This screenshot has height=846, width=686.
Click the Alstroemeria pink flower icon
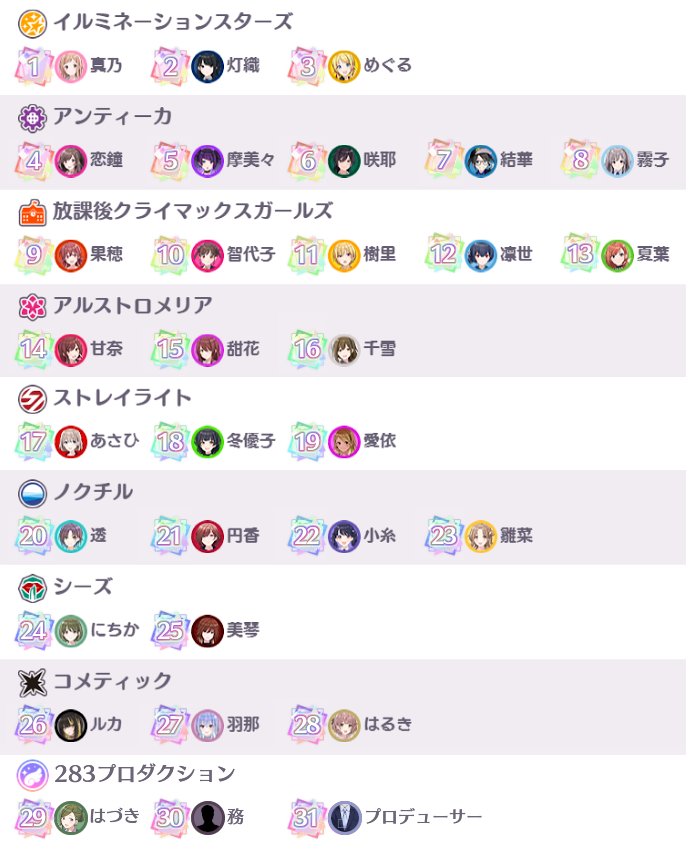32,307
